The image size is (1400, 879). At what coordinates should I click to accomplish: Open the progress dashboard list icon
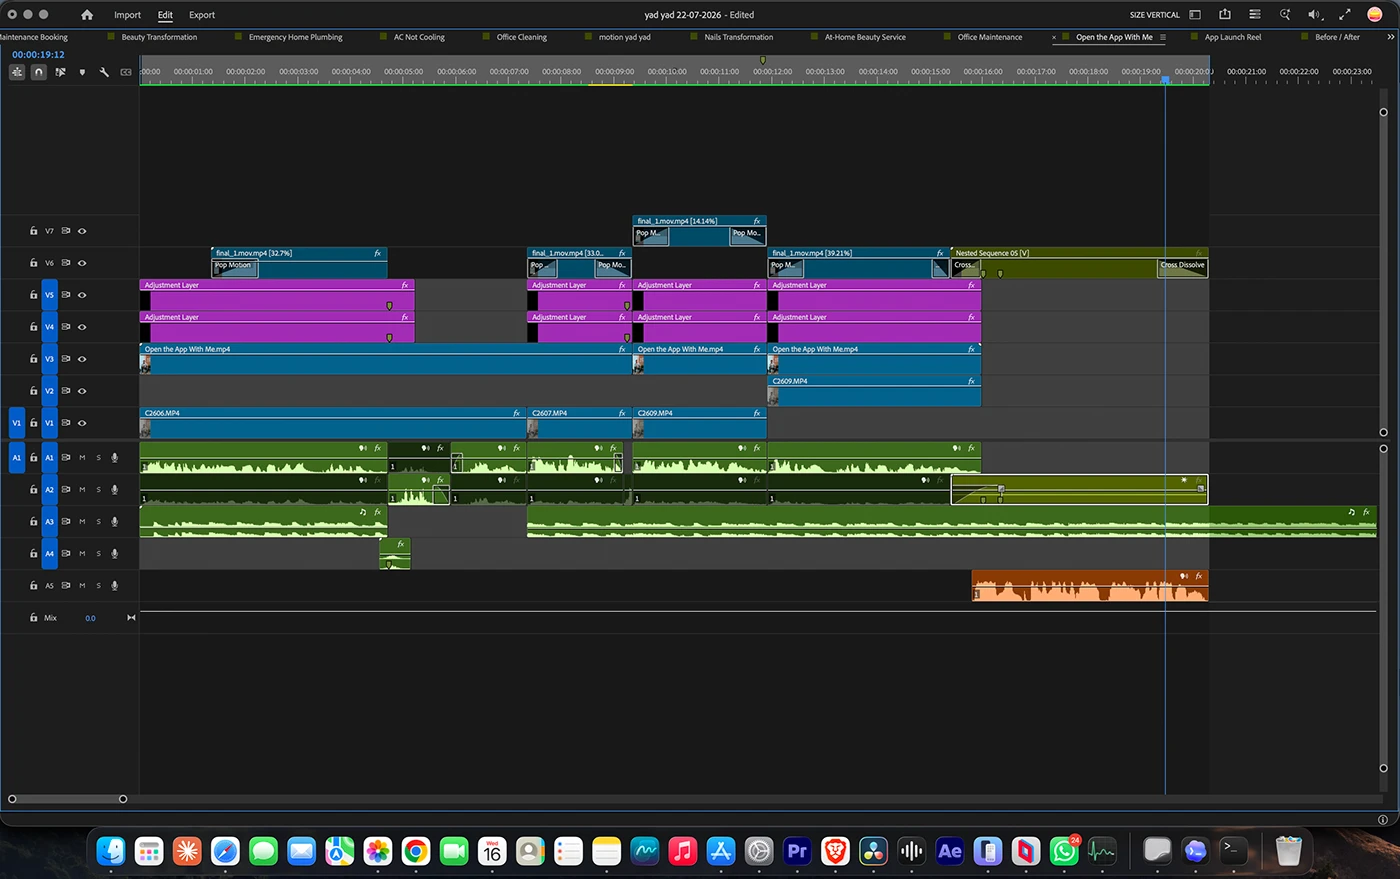point(1255,15)
